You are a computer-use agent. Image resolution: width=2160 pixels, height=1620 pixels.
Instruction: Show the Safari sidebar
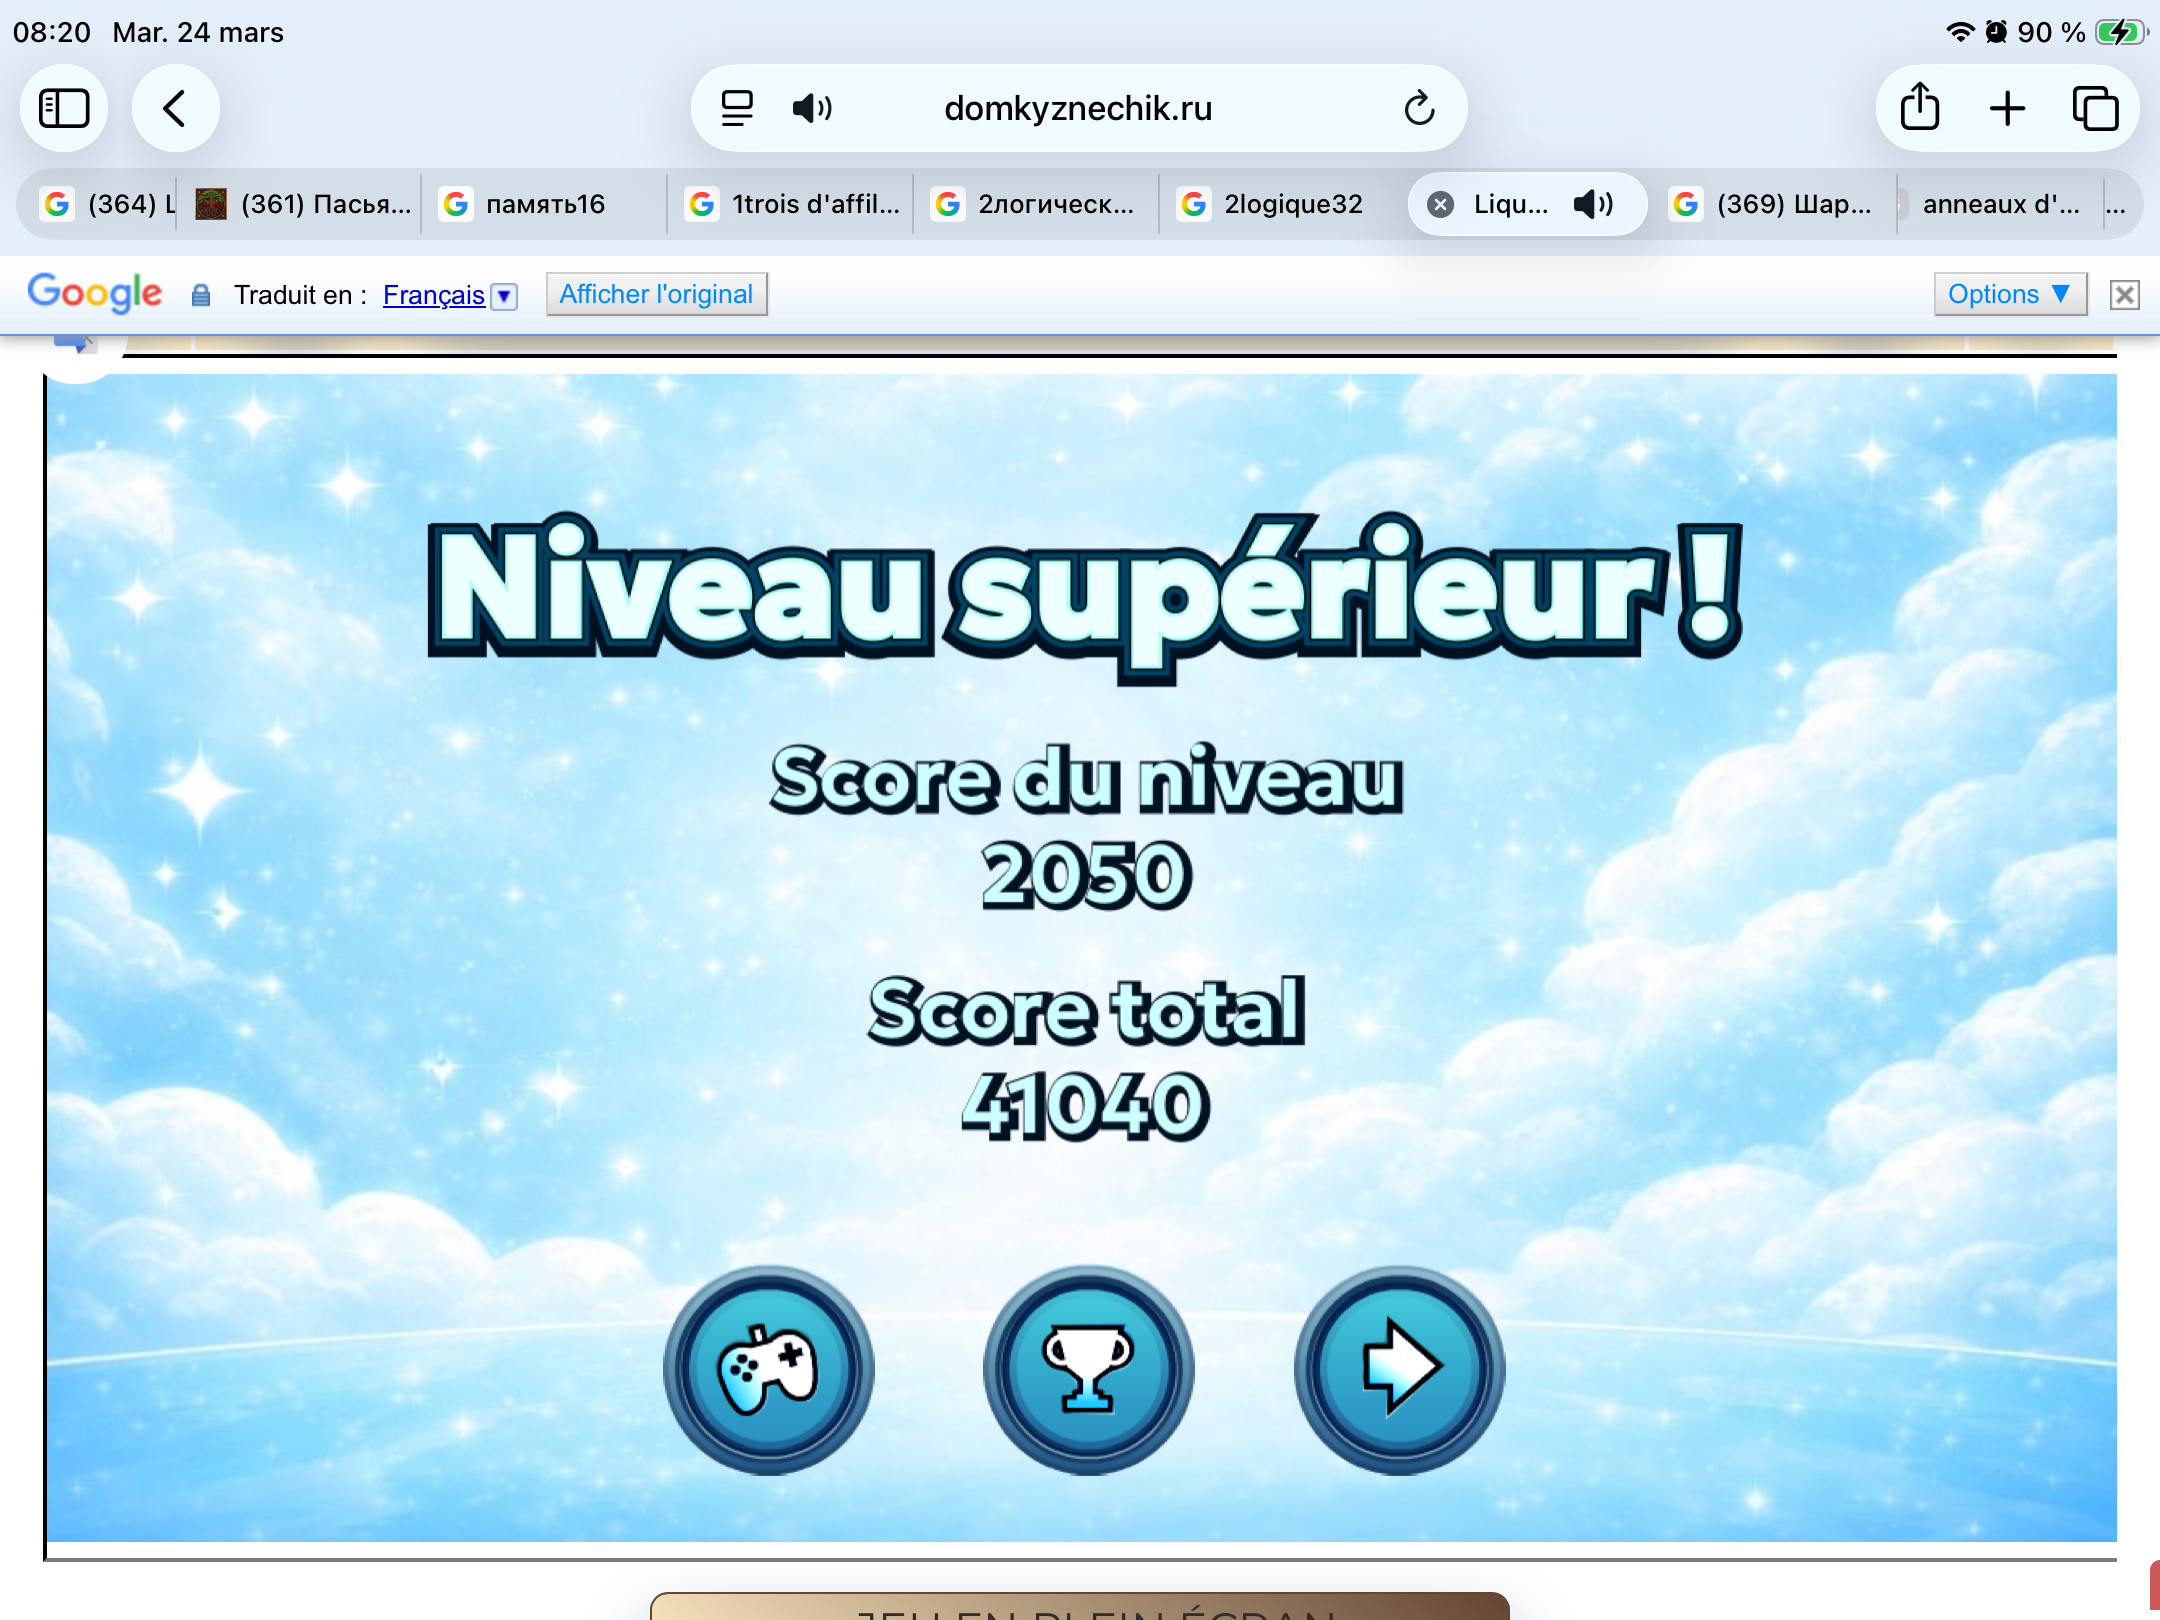click(x=64, y=108)
